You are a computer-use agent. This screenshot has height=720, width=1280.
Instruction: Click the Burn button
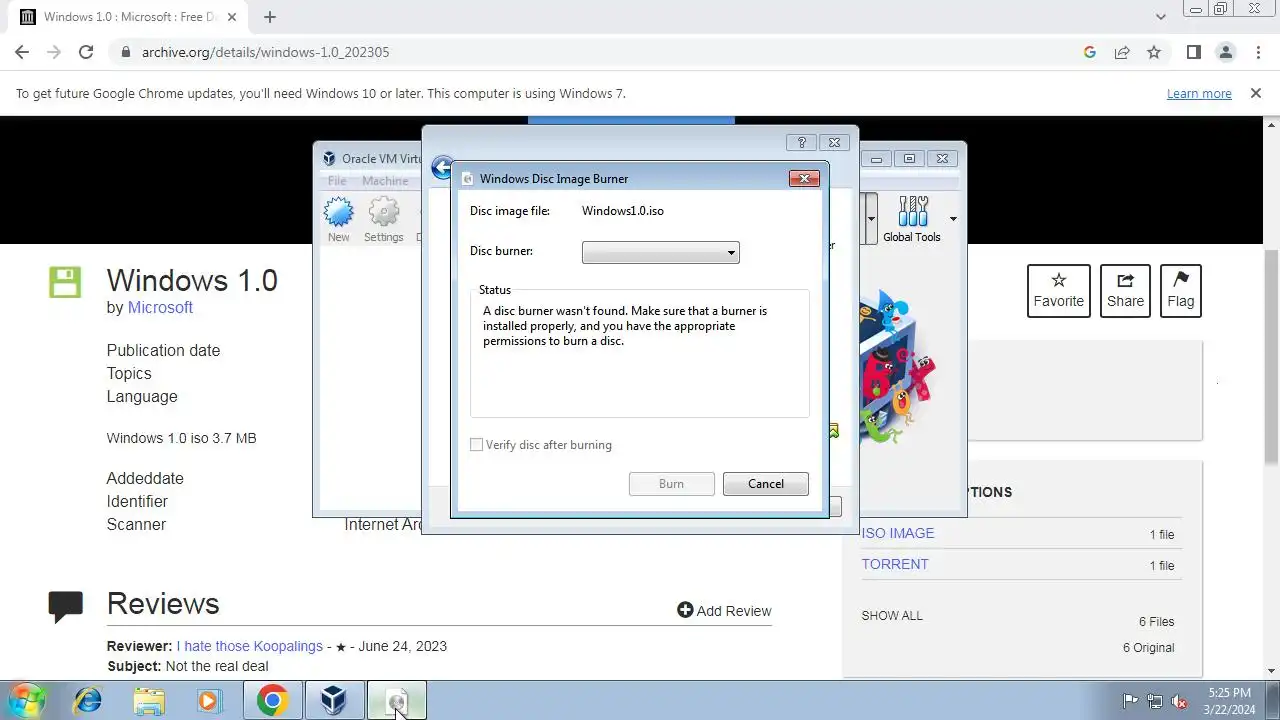coord(671,484)
